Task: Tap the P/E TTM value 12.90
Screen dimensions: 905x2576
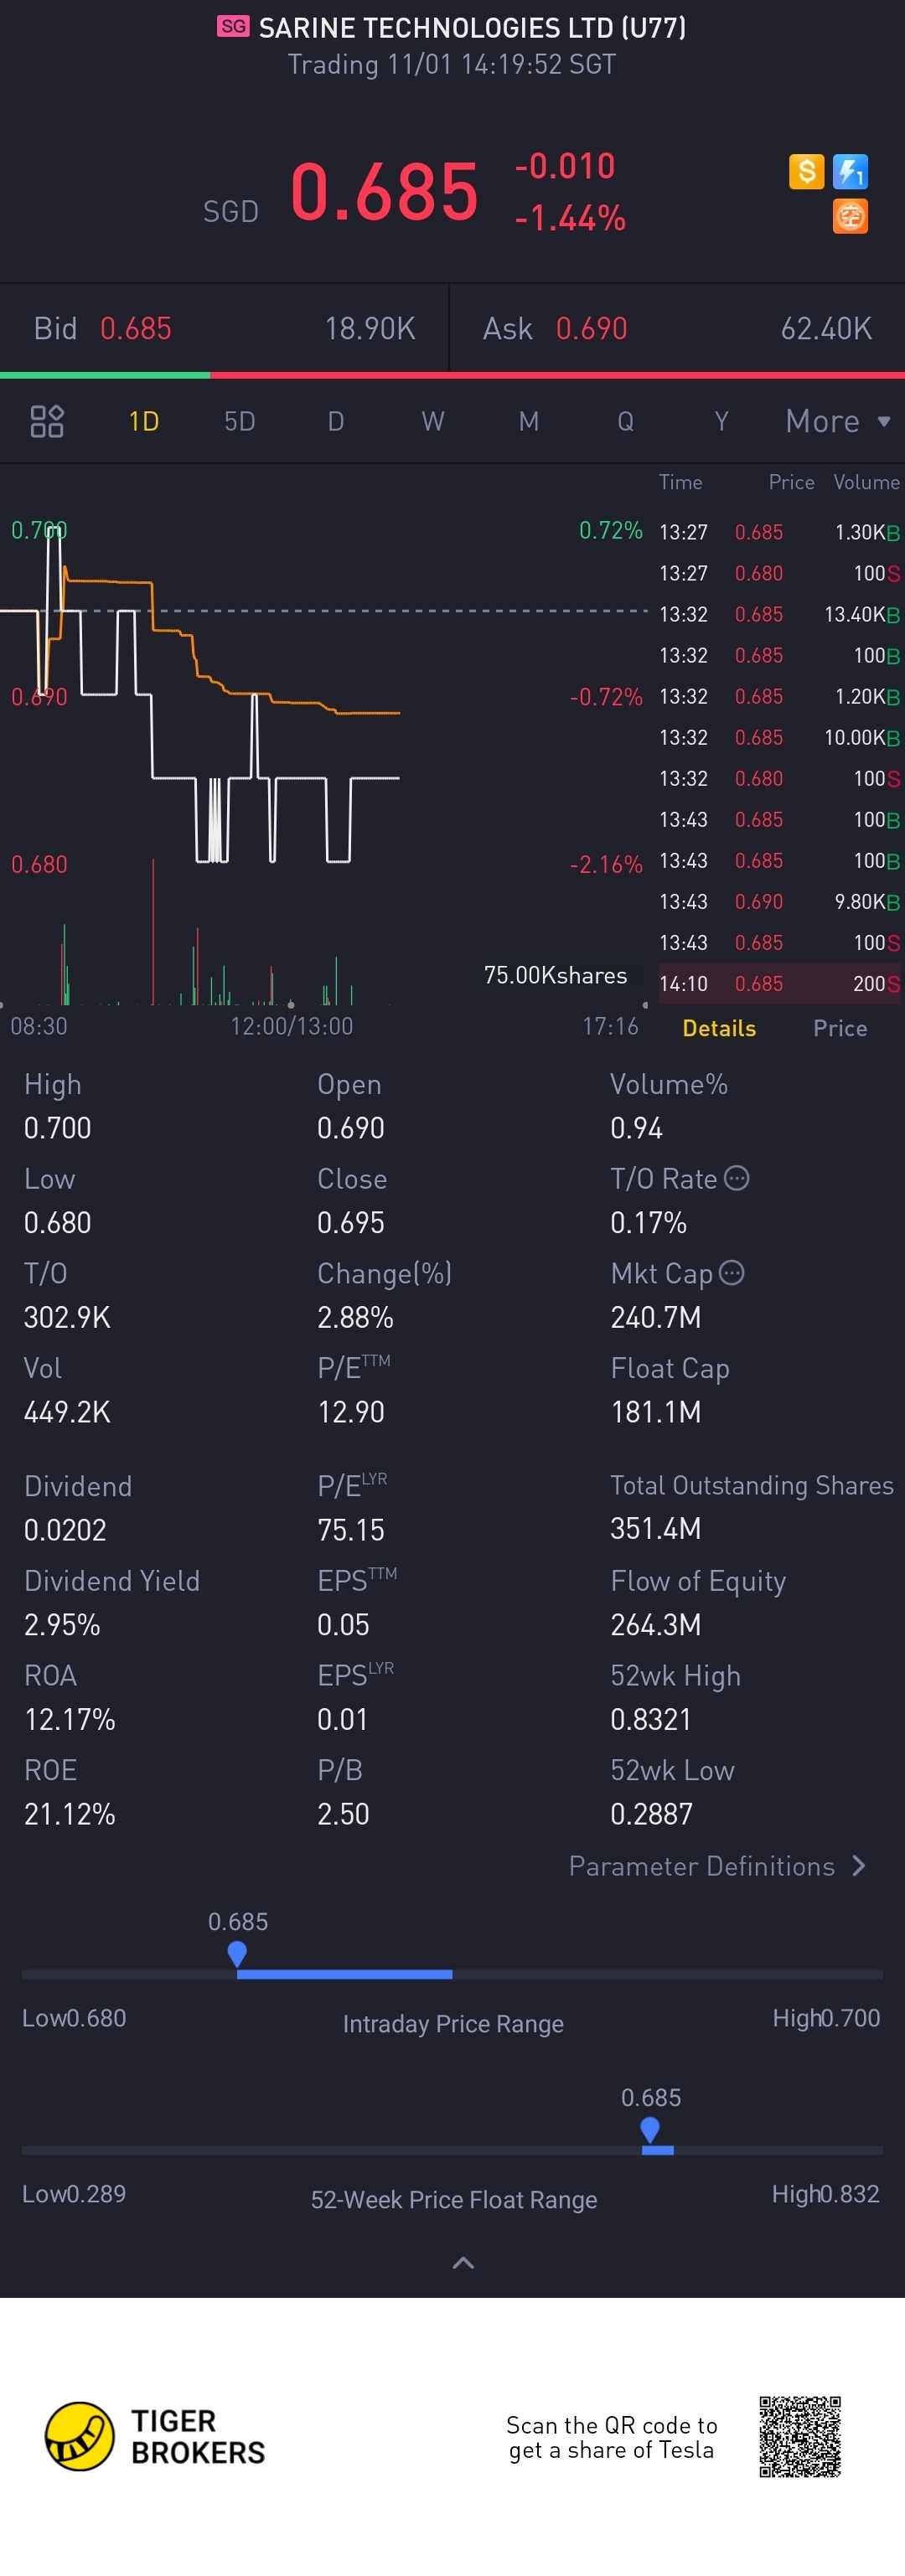Action: click(350, 1412)
